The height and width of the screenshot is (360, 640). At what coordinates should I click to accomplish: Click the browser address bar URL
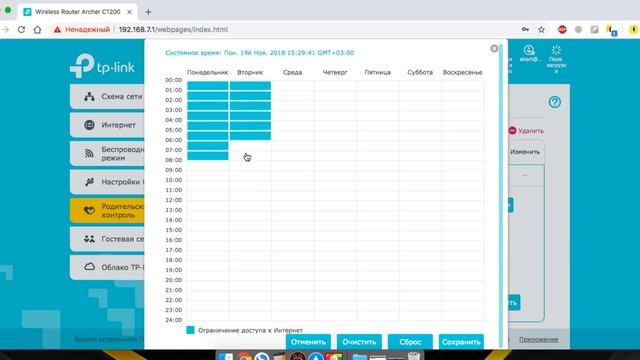tap(173, 29)
